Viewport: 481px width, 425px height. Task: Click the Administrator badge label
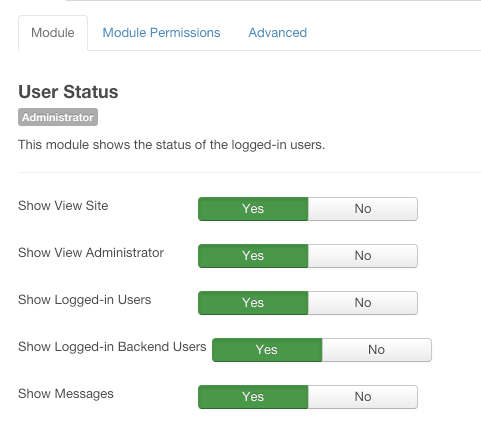[x=58, y=117]
